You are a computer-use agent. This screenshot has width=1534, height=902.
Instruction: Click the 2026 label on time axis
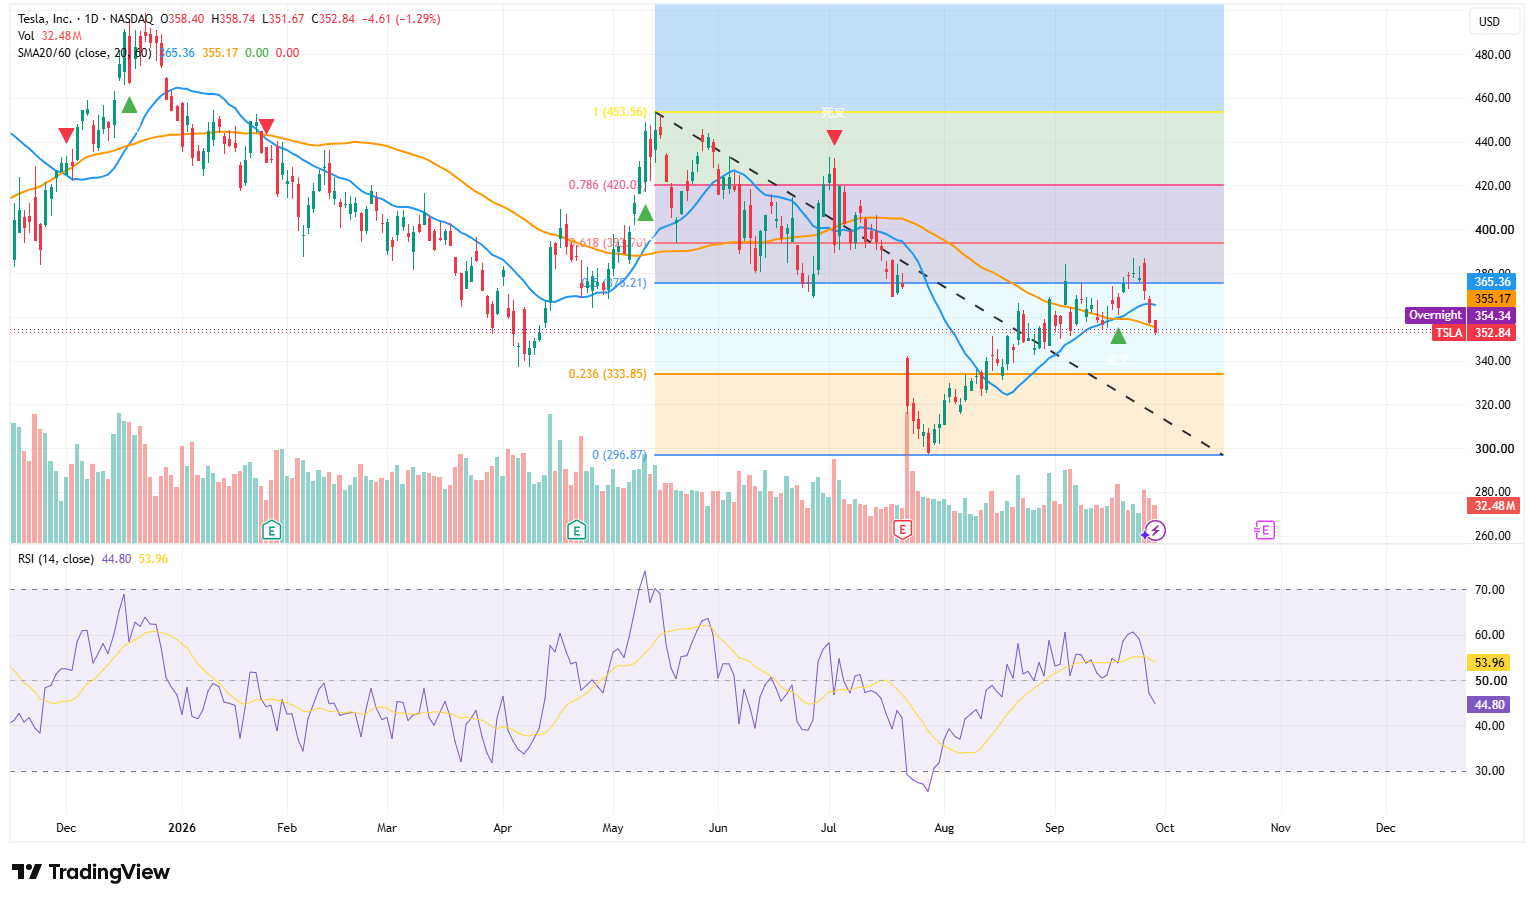[182, 828]
